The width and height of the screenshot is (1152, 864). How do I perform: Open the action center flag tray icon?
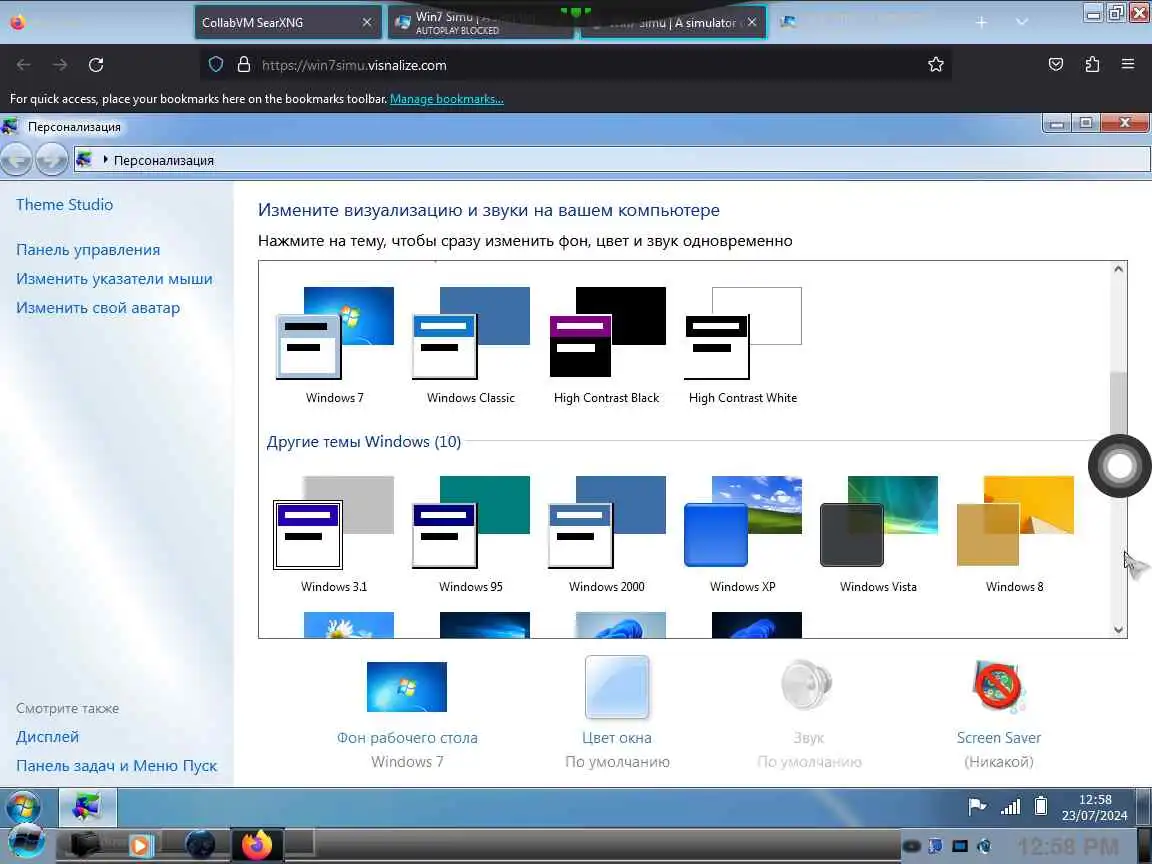point(977,807)
